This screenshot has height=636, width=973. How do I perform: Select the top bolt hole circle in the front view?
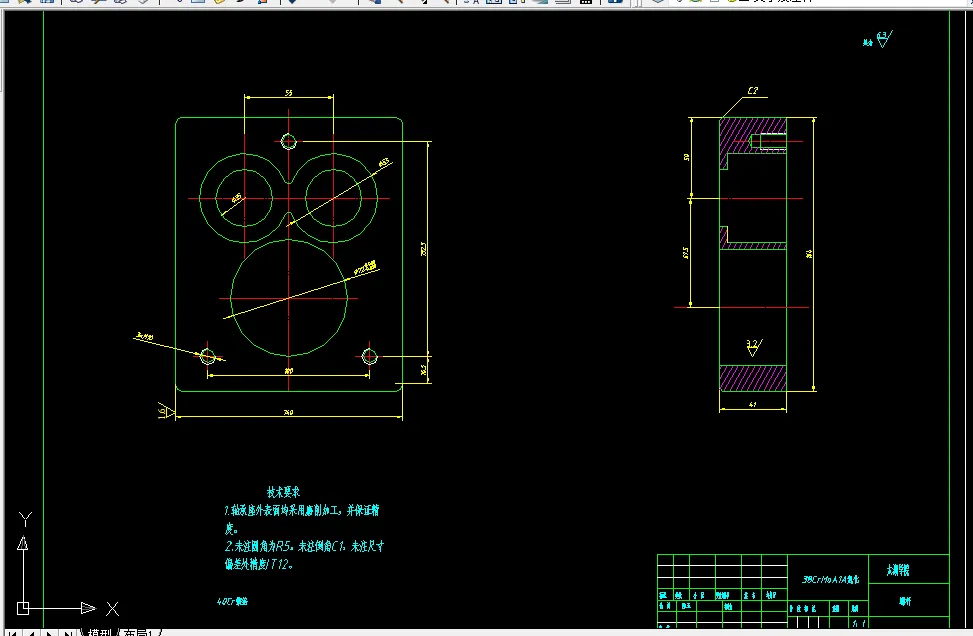289,141
